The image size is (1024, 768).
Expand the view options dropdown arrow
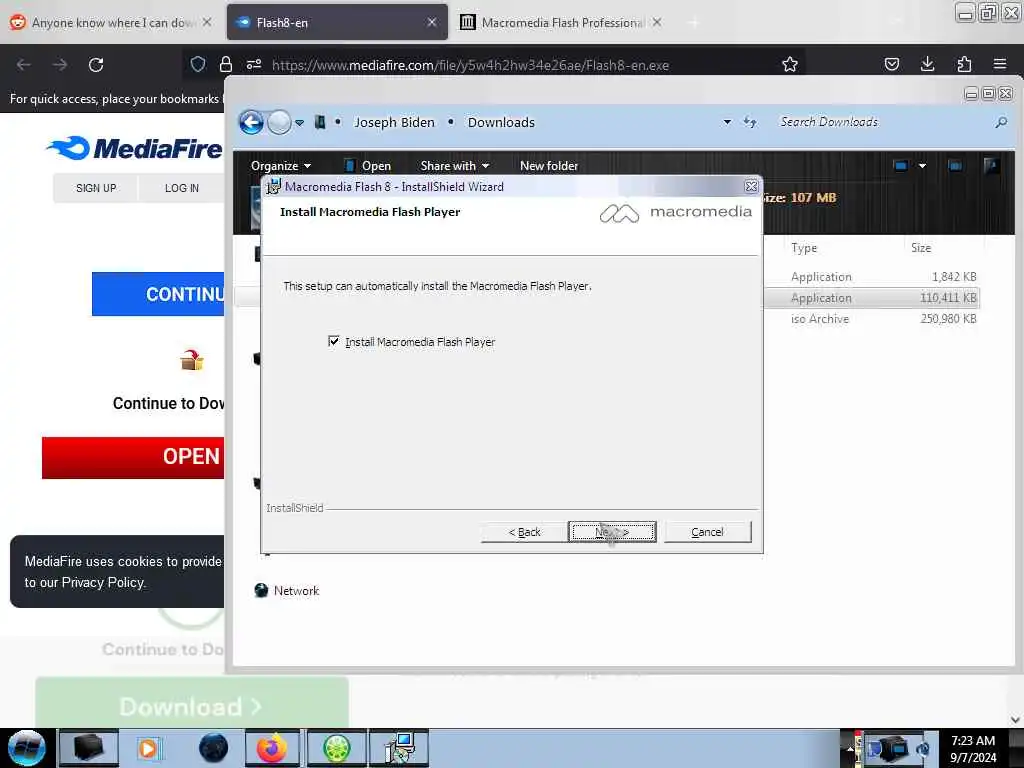click(x=922, y=166)
